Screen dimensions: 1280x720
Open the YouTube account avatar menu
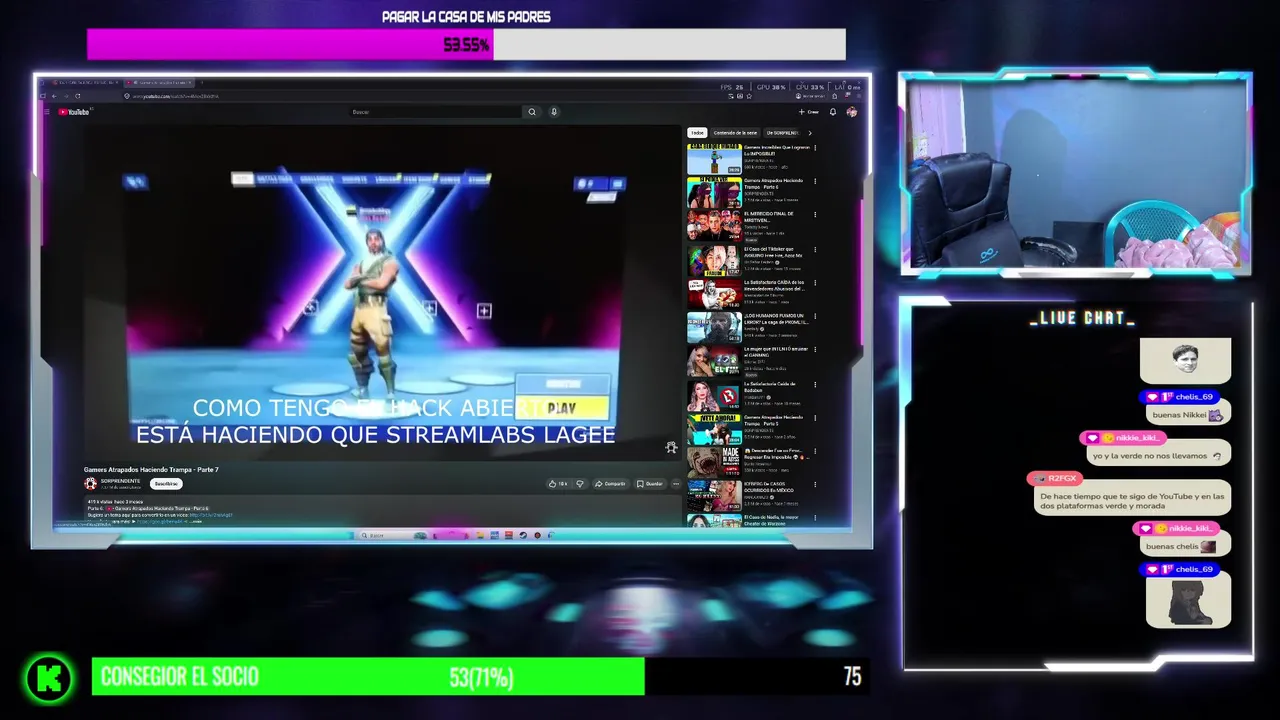852,112
